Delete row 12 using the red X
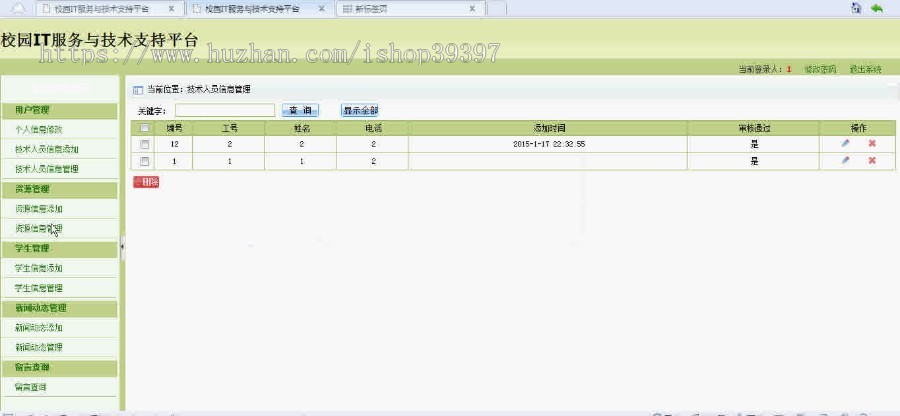Viewport: 900px width, 416px height. (872, 143)
